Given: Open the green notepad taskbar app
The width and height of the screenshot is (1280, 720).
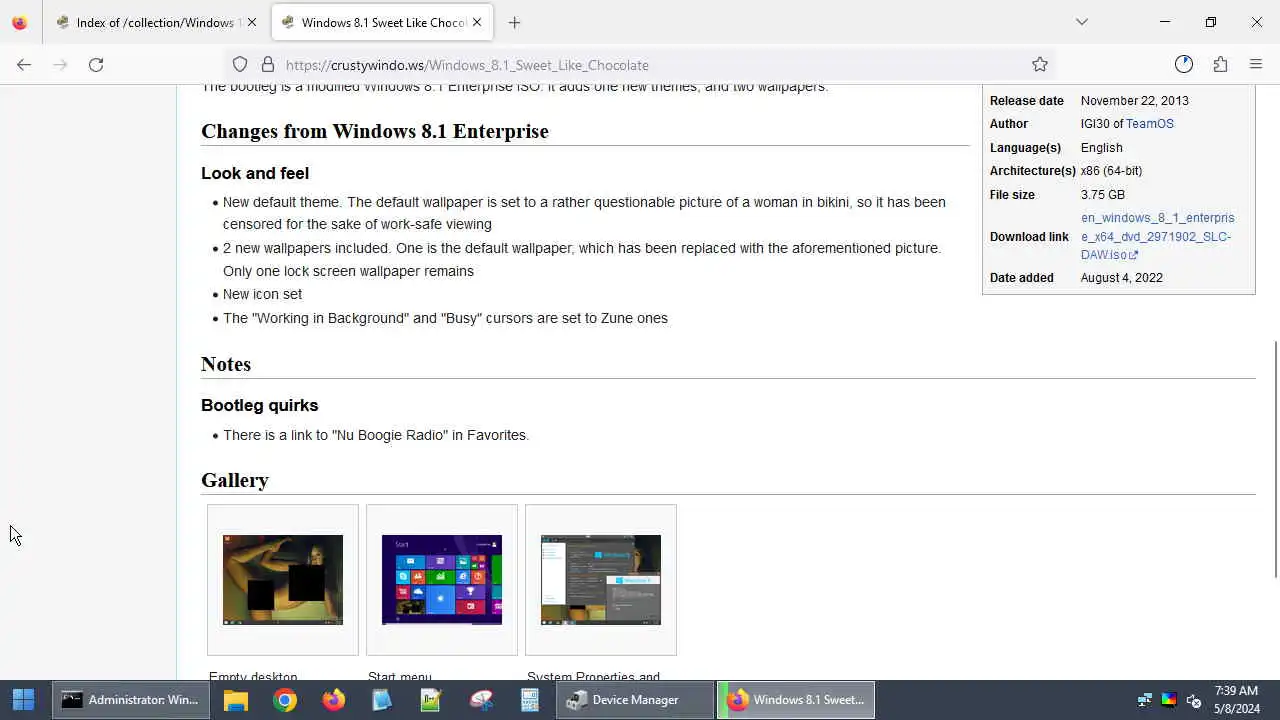Looking at the screenshot, I should pyautogui.click(x=431, y=700).
